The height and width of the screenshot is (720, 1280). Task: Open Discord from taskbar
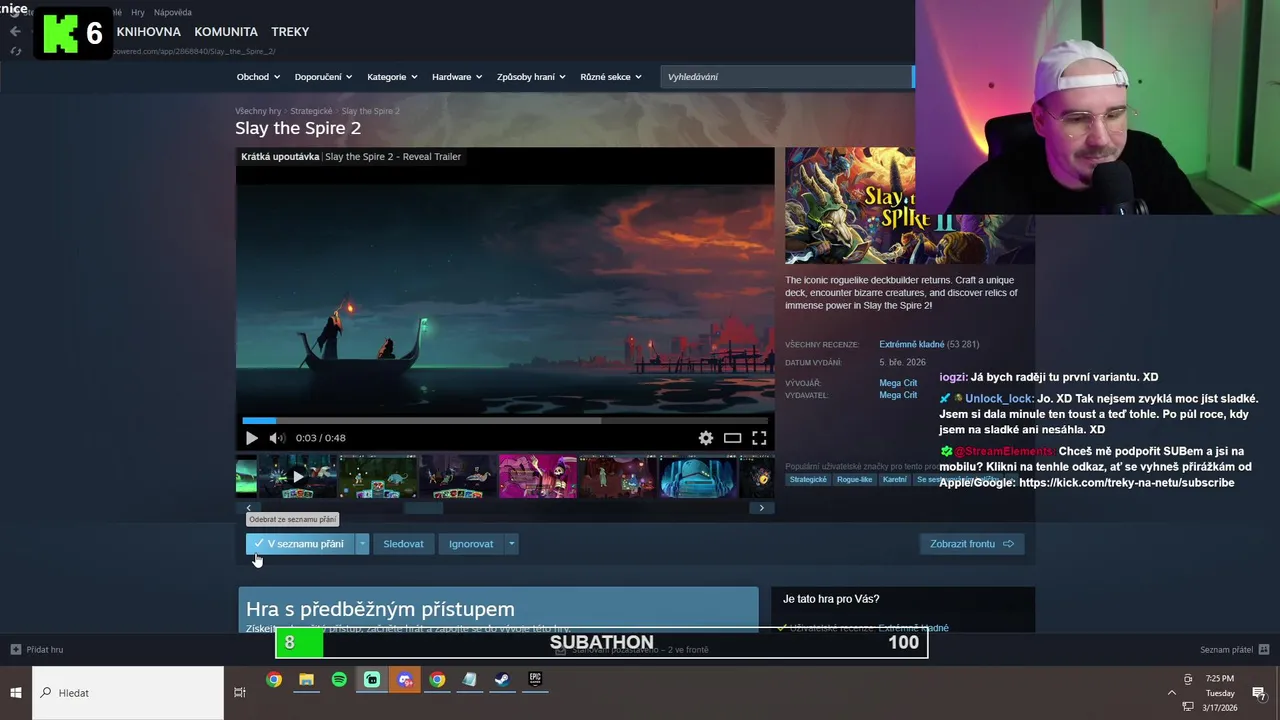[x=405, y=680]
